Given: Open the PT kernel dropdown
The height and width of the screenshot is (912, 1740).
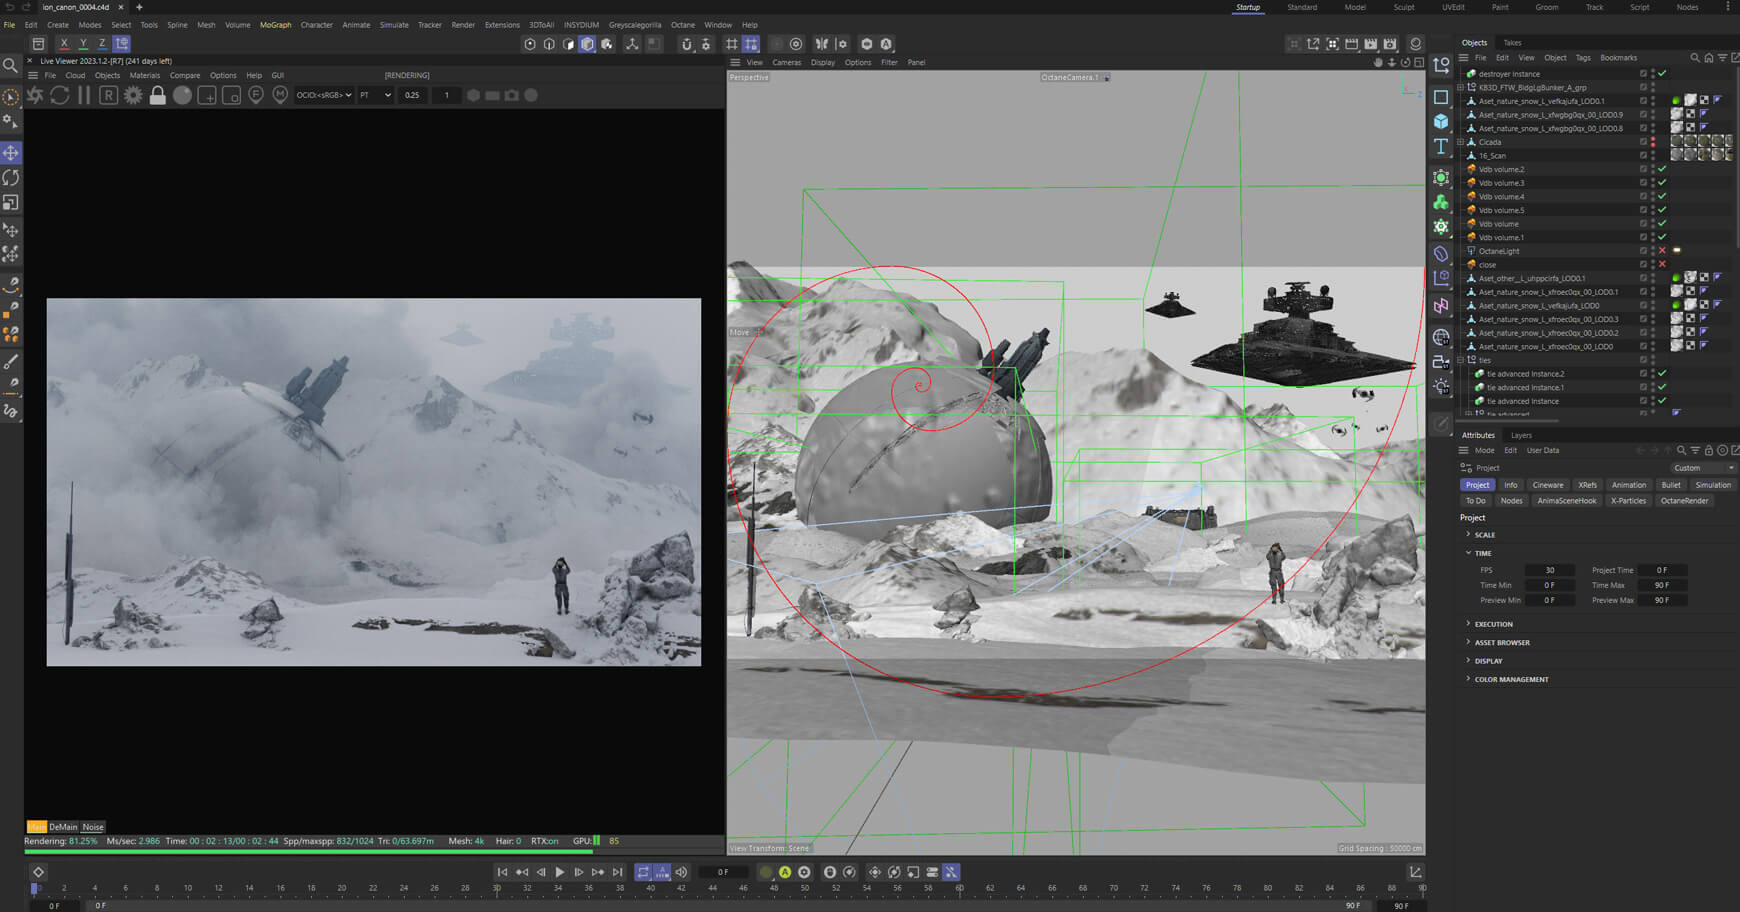Looking at the screenshot, I should (x=375, y=95).
